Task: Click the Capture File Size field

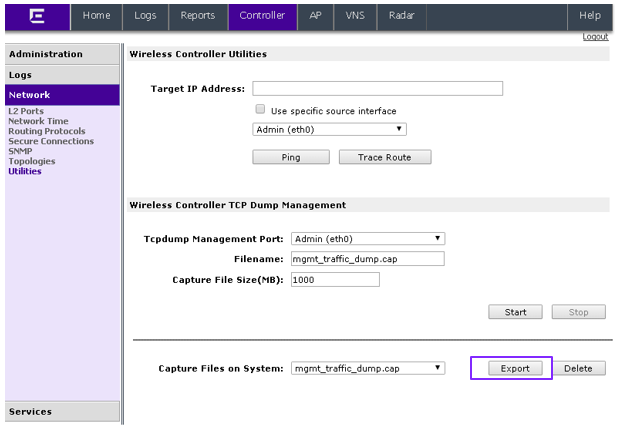Action: [x=335, y=280]
